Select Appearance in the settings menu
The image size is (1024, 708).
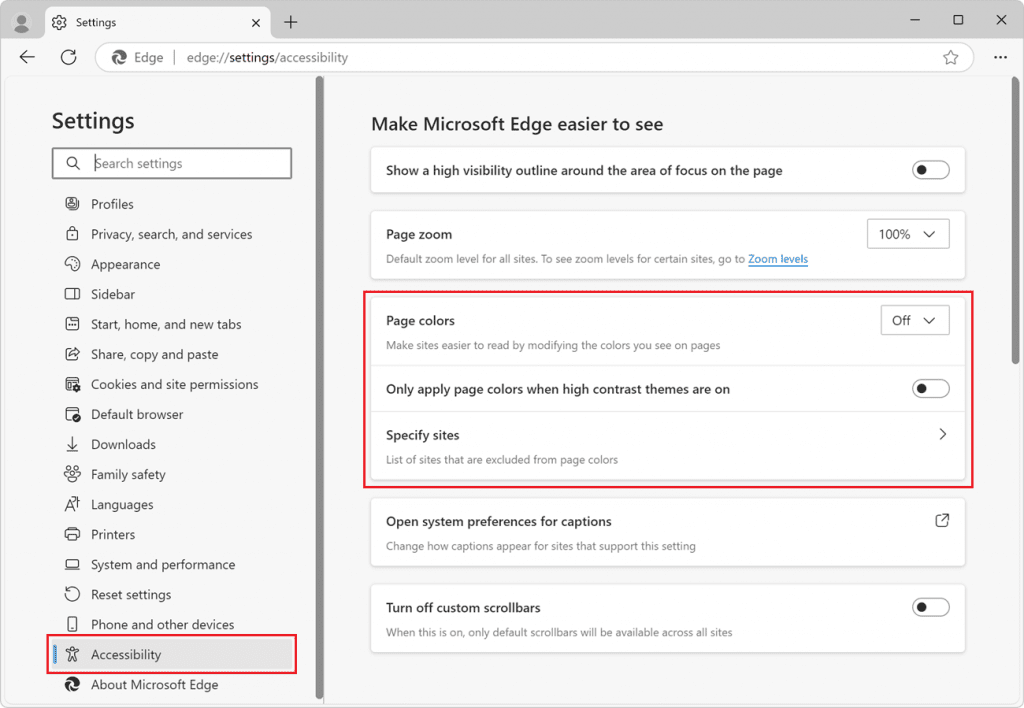125,265
